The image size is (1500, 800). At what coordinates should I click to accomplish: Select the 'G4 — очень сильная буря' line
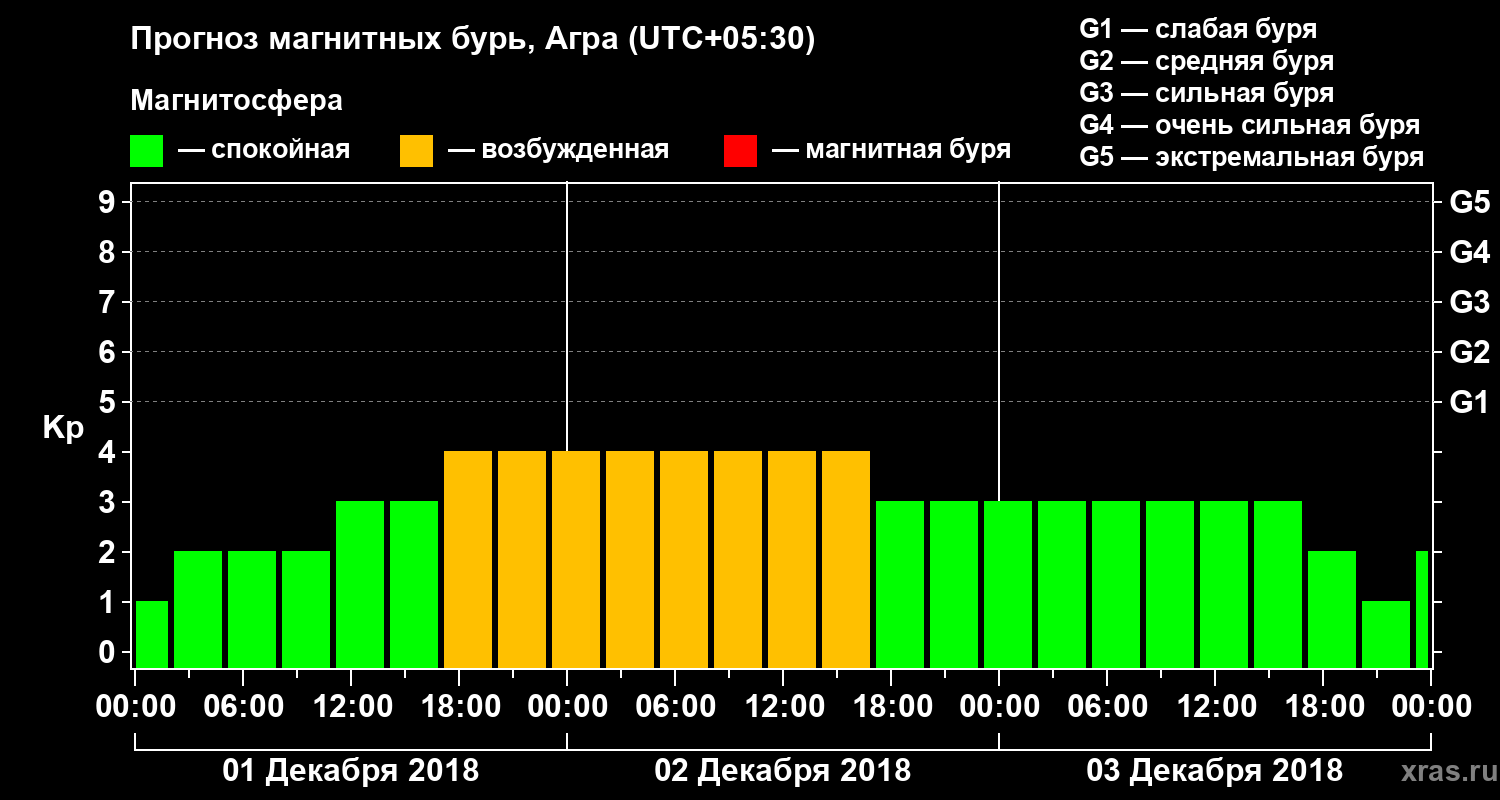1249,125
